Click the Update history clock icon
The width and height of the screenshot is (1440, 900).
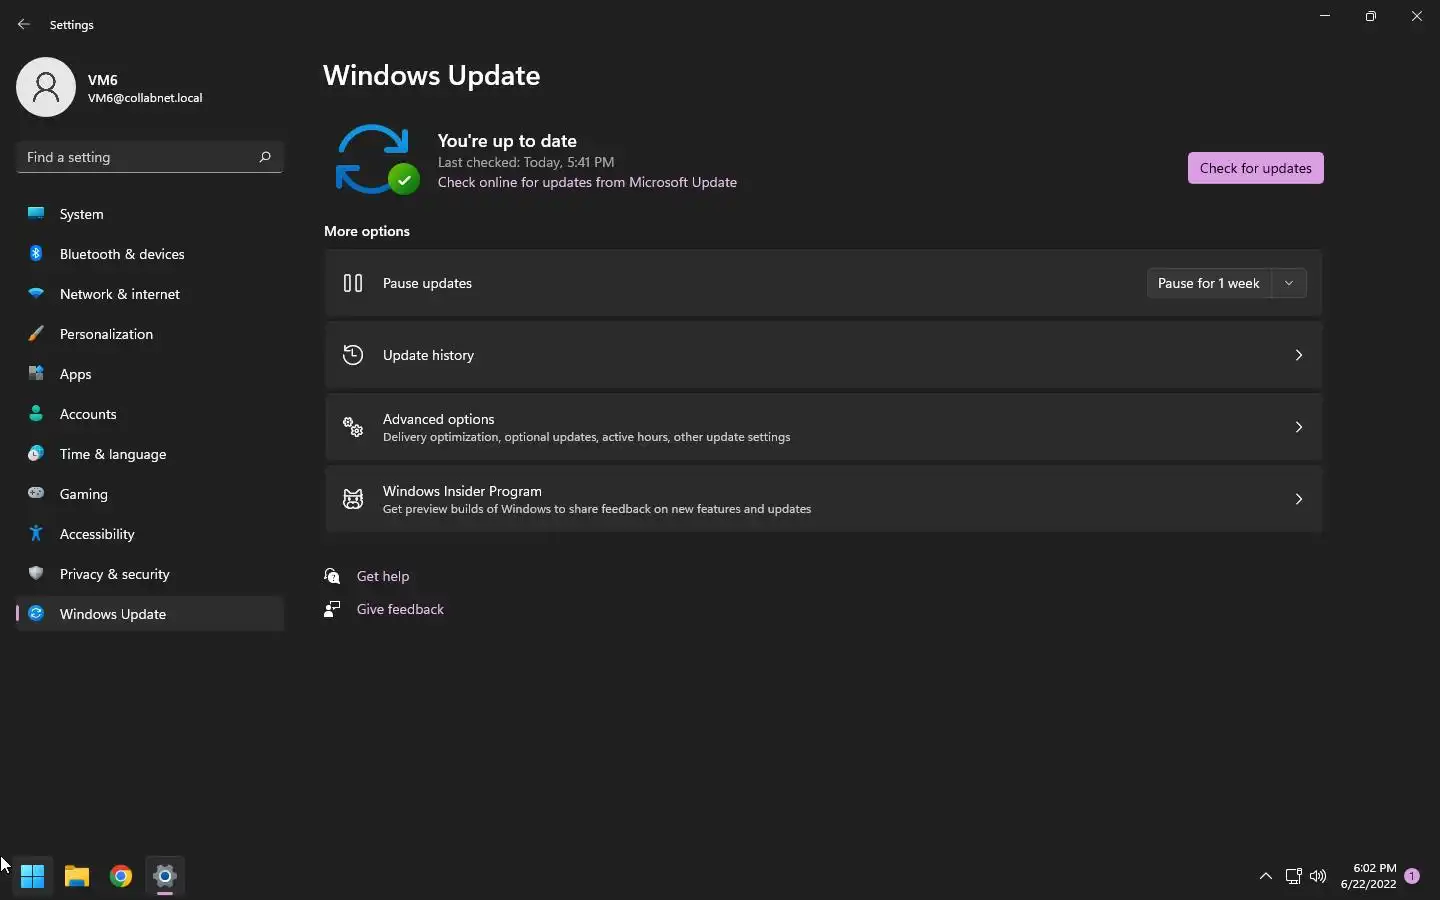(x=353, y=355)
